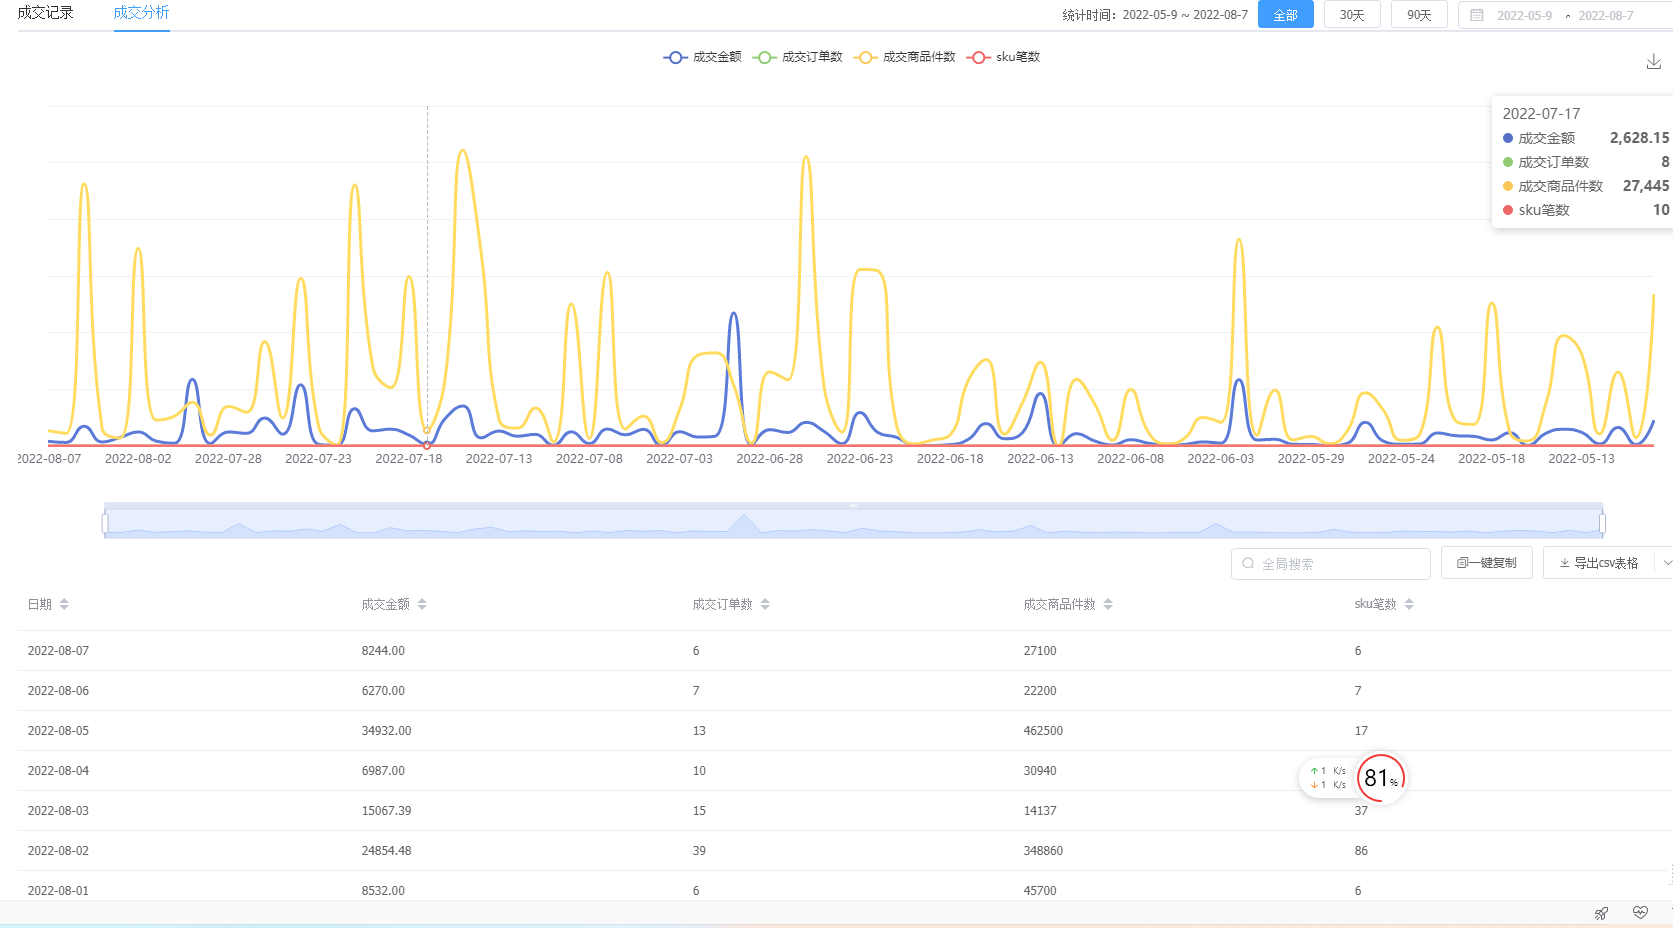Click the 2022-08-04 date cell
The height and width of the screenshot is (928, 1673).
tap(58, 771)
